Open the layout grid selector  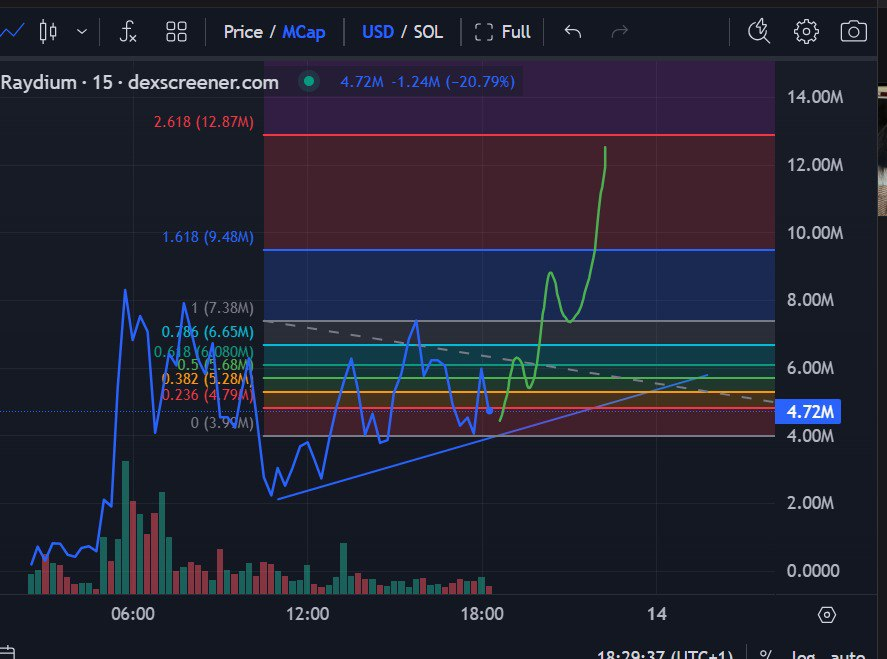176,32
